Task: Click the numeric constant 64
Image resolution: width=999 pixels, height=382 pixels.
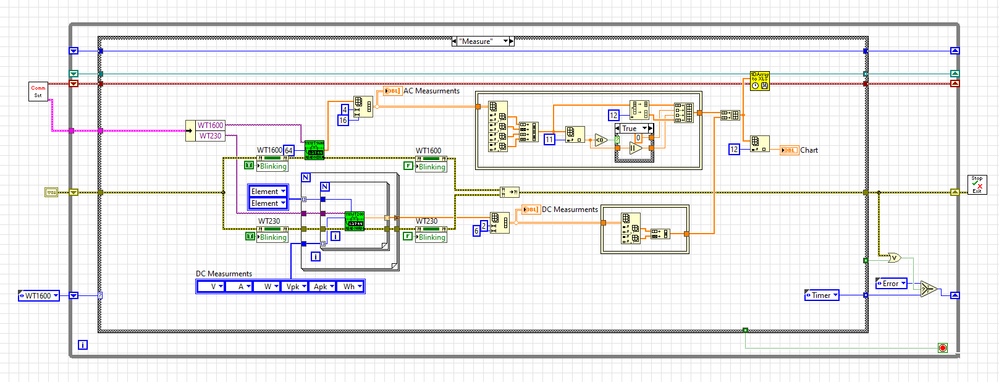Action: click(289, 150)
